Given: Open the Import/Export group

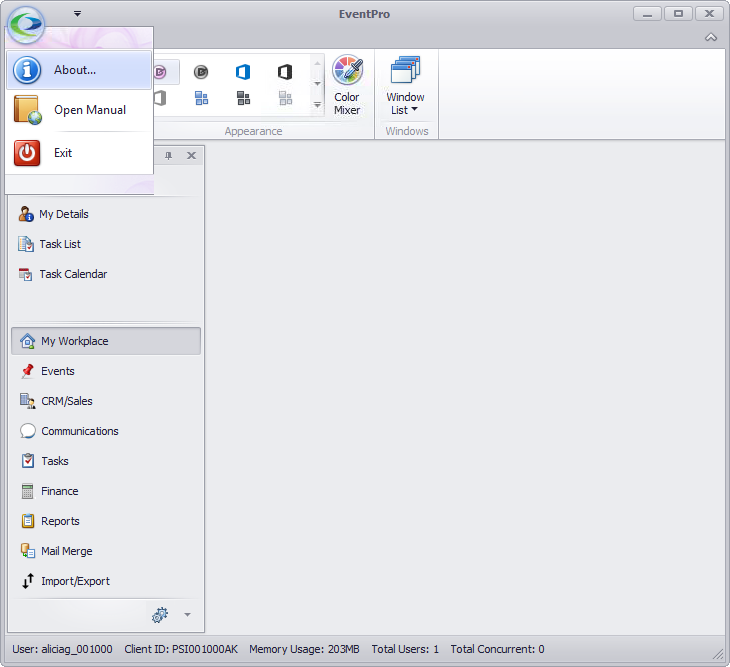Looking at the screenshot, I should (106, 581).
